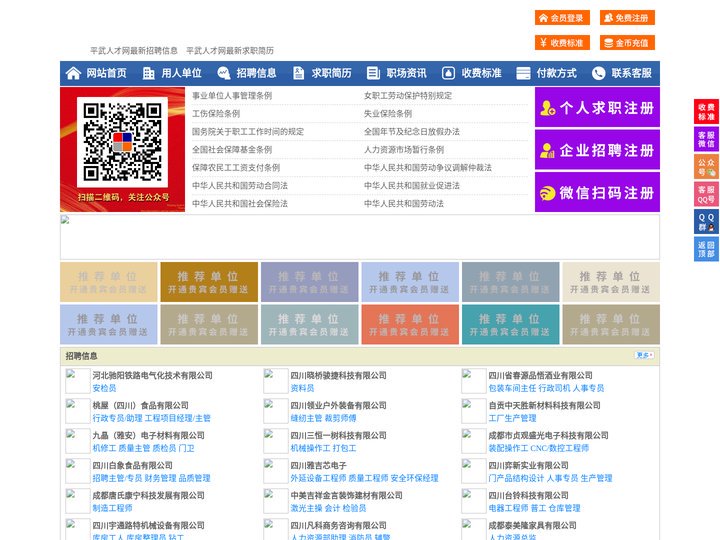Open company 桃屋（四川）食品有限公司

[141, 405]
